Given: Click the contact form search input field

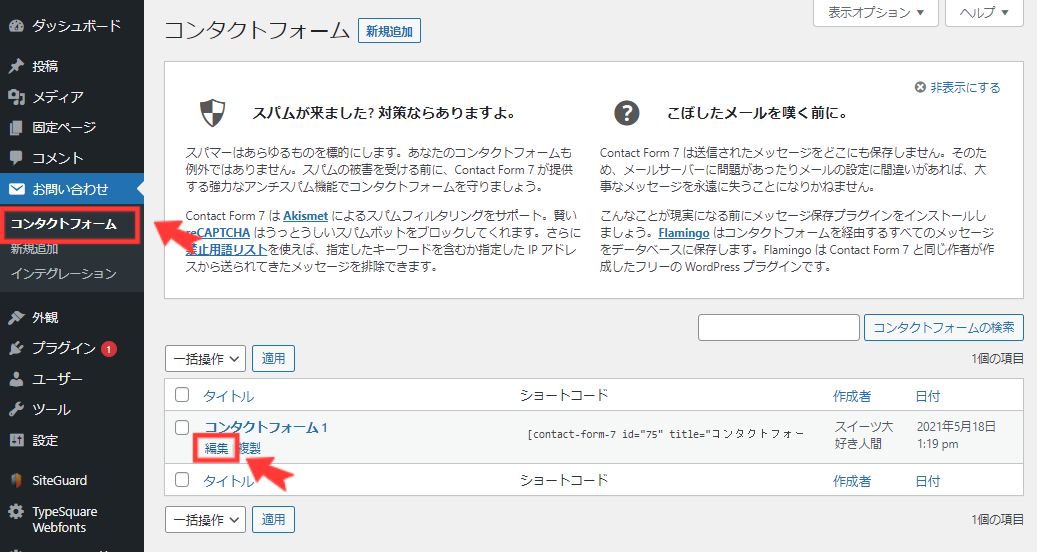Looking at the screenshot, I should pos(778,327).
